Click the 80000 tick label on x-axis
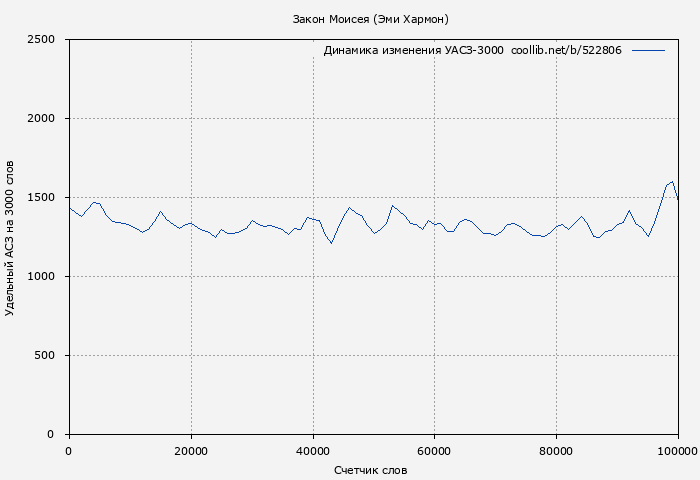 (556, 451)
